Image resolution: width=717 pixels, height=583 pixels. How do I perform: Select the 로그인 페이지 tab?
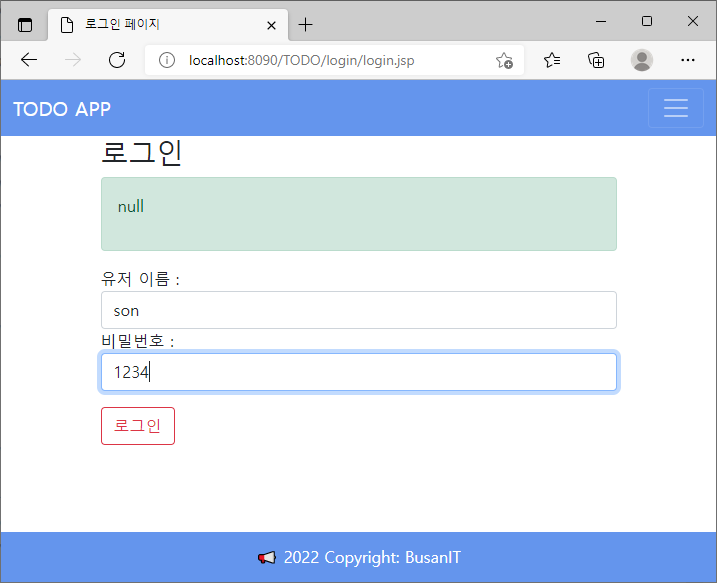pos(168,25)
